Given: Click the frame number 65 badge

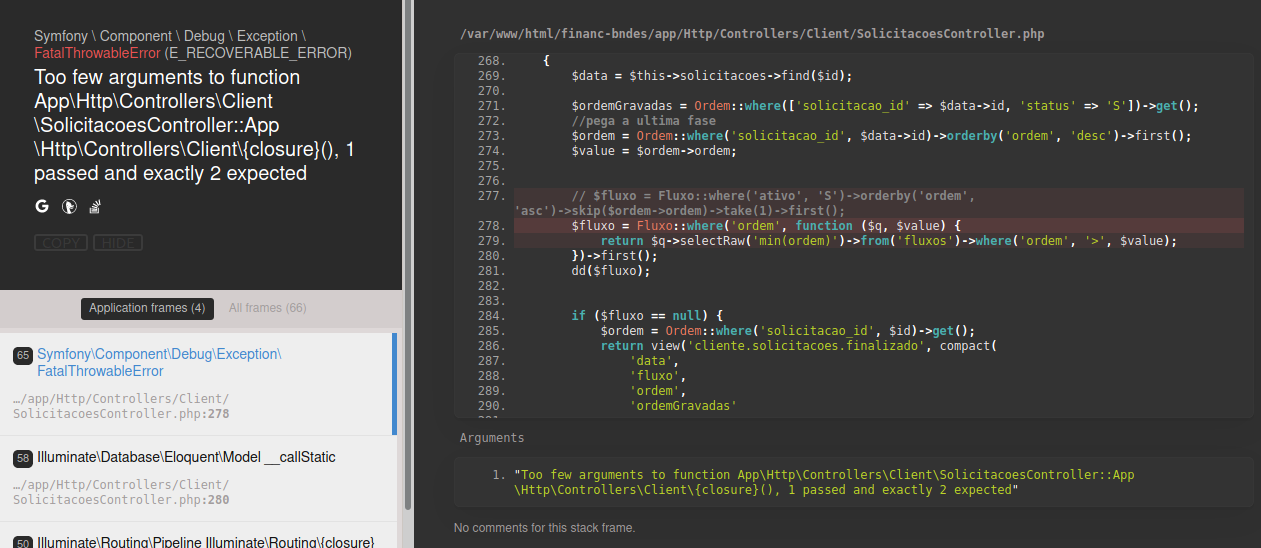Looking at the screenshot, I should [23, 356].
